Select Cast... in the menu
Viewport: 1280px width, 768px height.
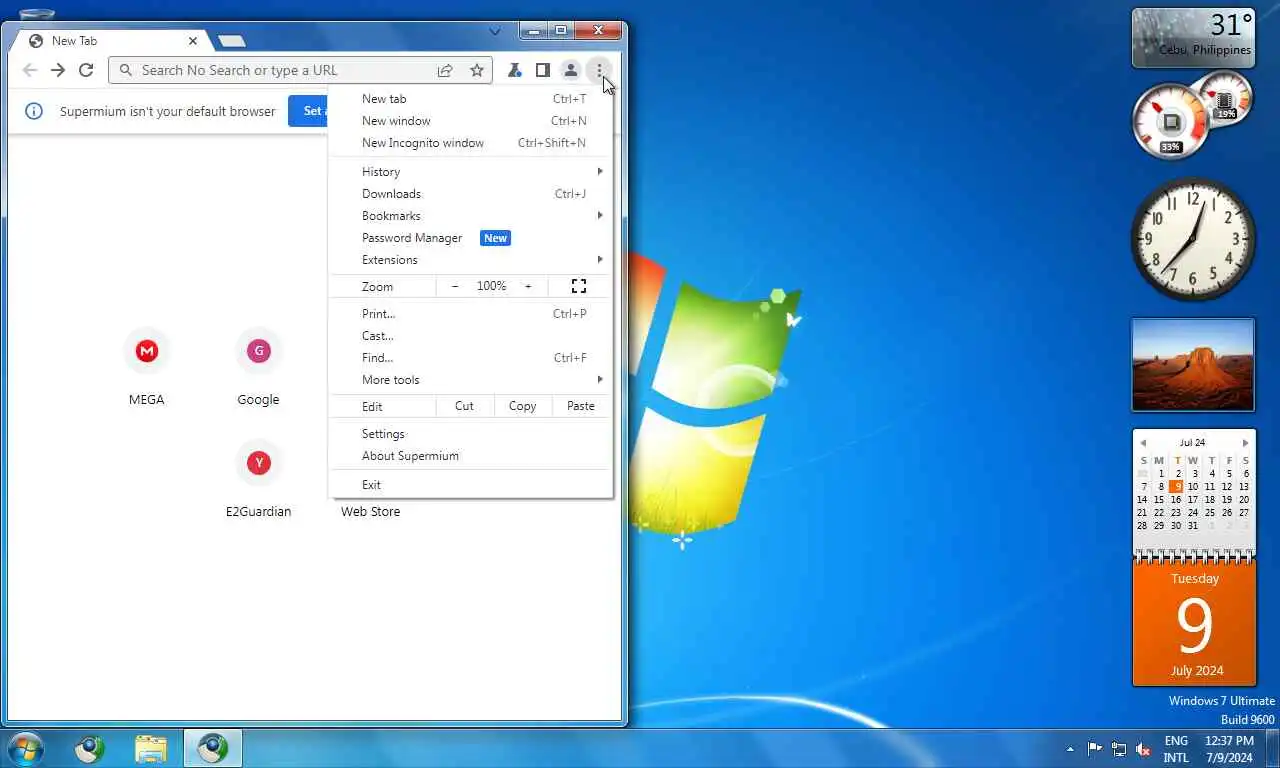(470, 336)
